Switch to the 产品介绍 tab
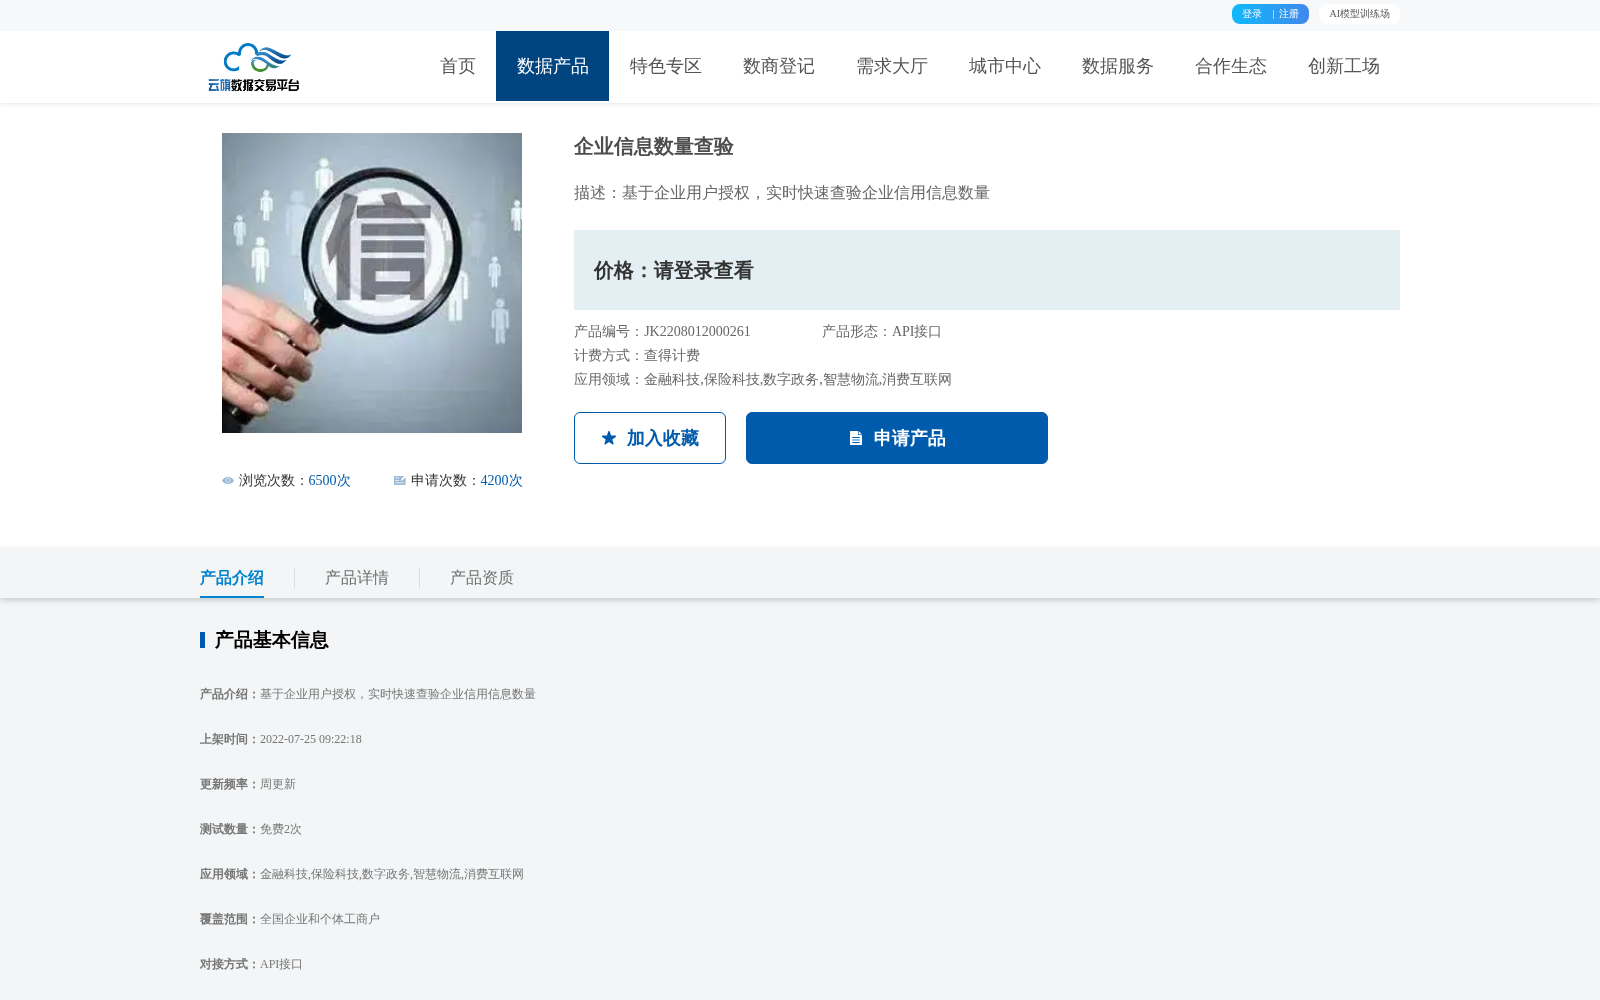 (232, 578)
